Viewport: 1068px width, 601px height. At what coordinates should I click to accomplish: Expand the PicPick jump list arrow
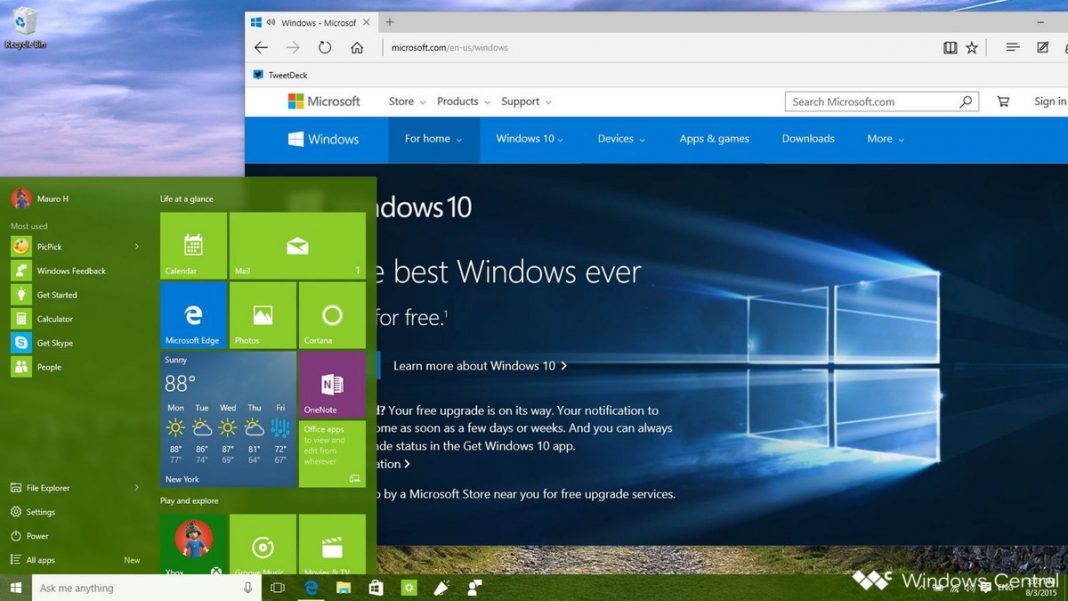click(137, 247)
